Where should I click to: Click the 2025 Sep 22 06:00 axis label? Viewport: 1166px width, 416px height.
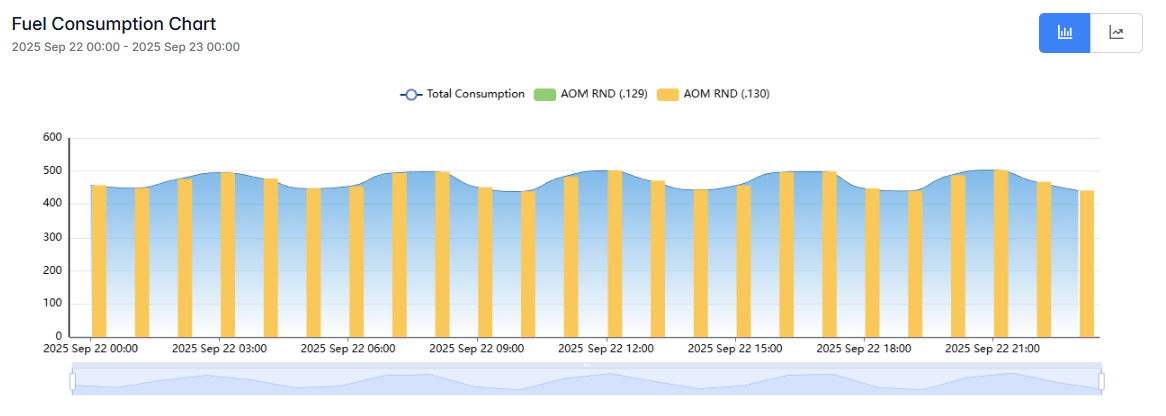[x=348, y=349]
